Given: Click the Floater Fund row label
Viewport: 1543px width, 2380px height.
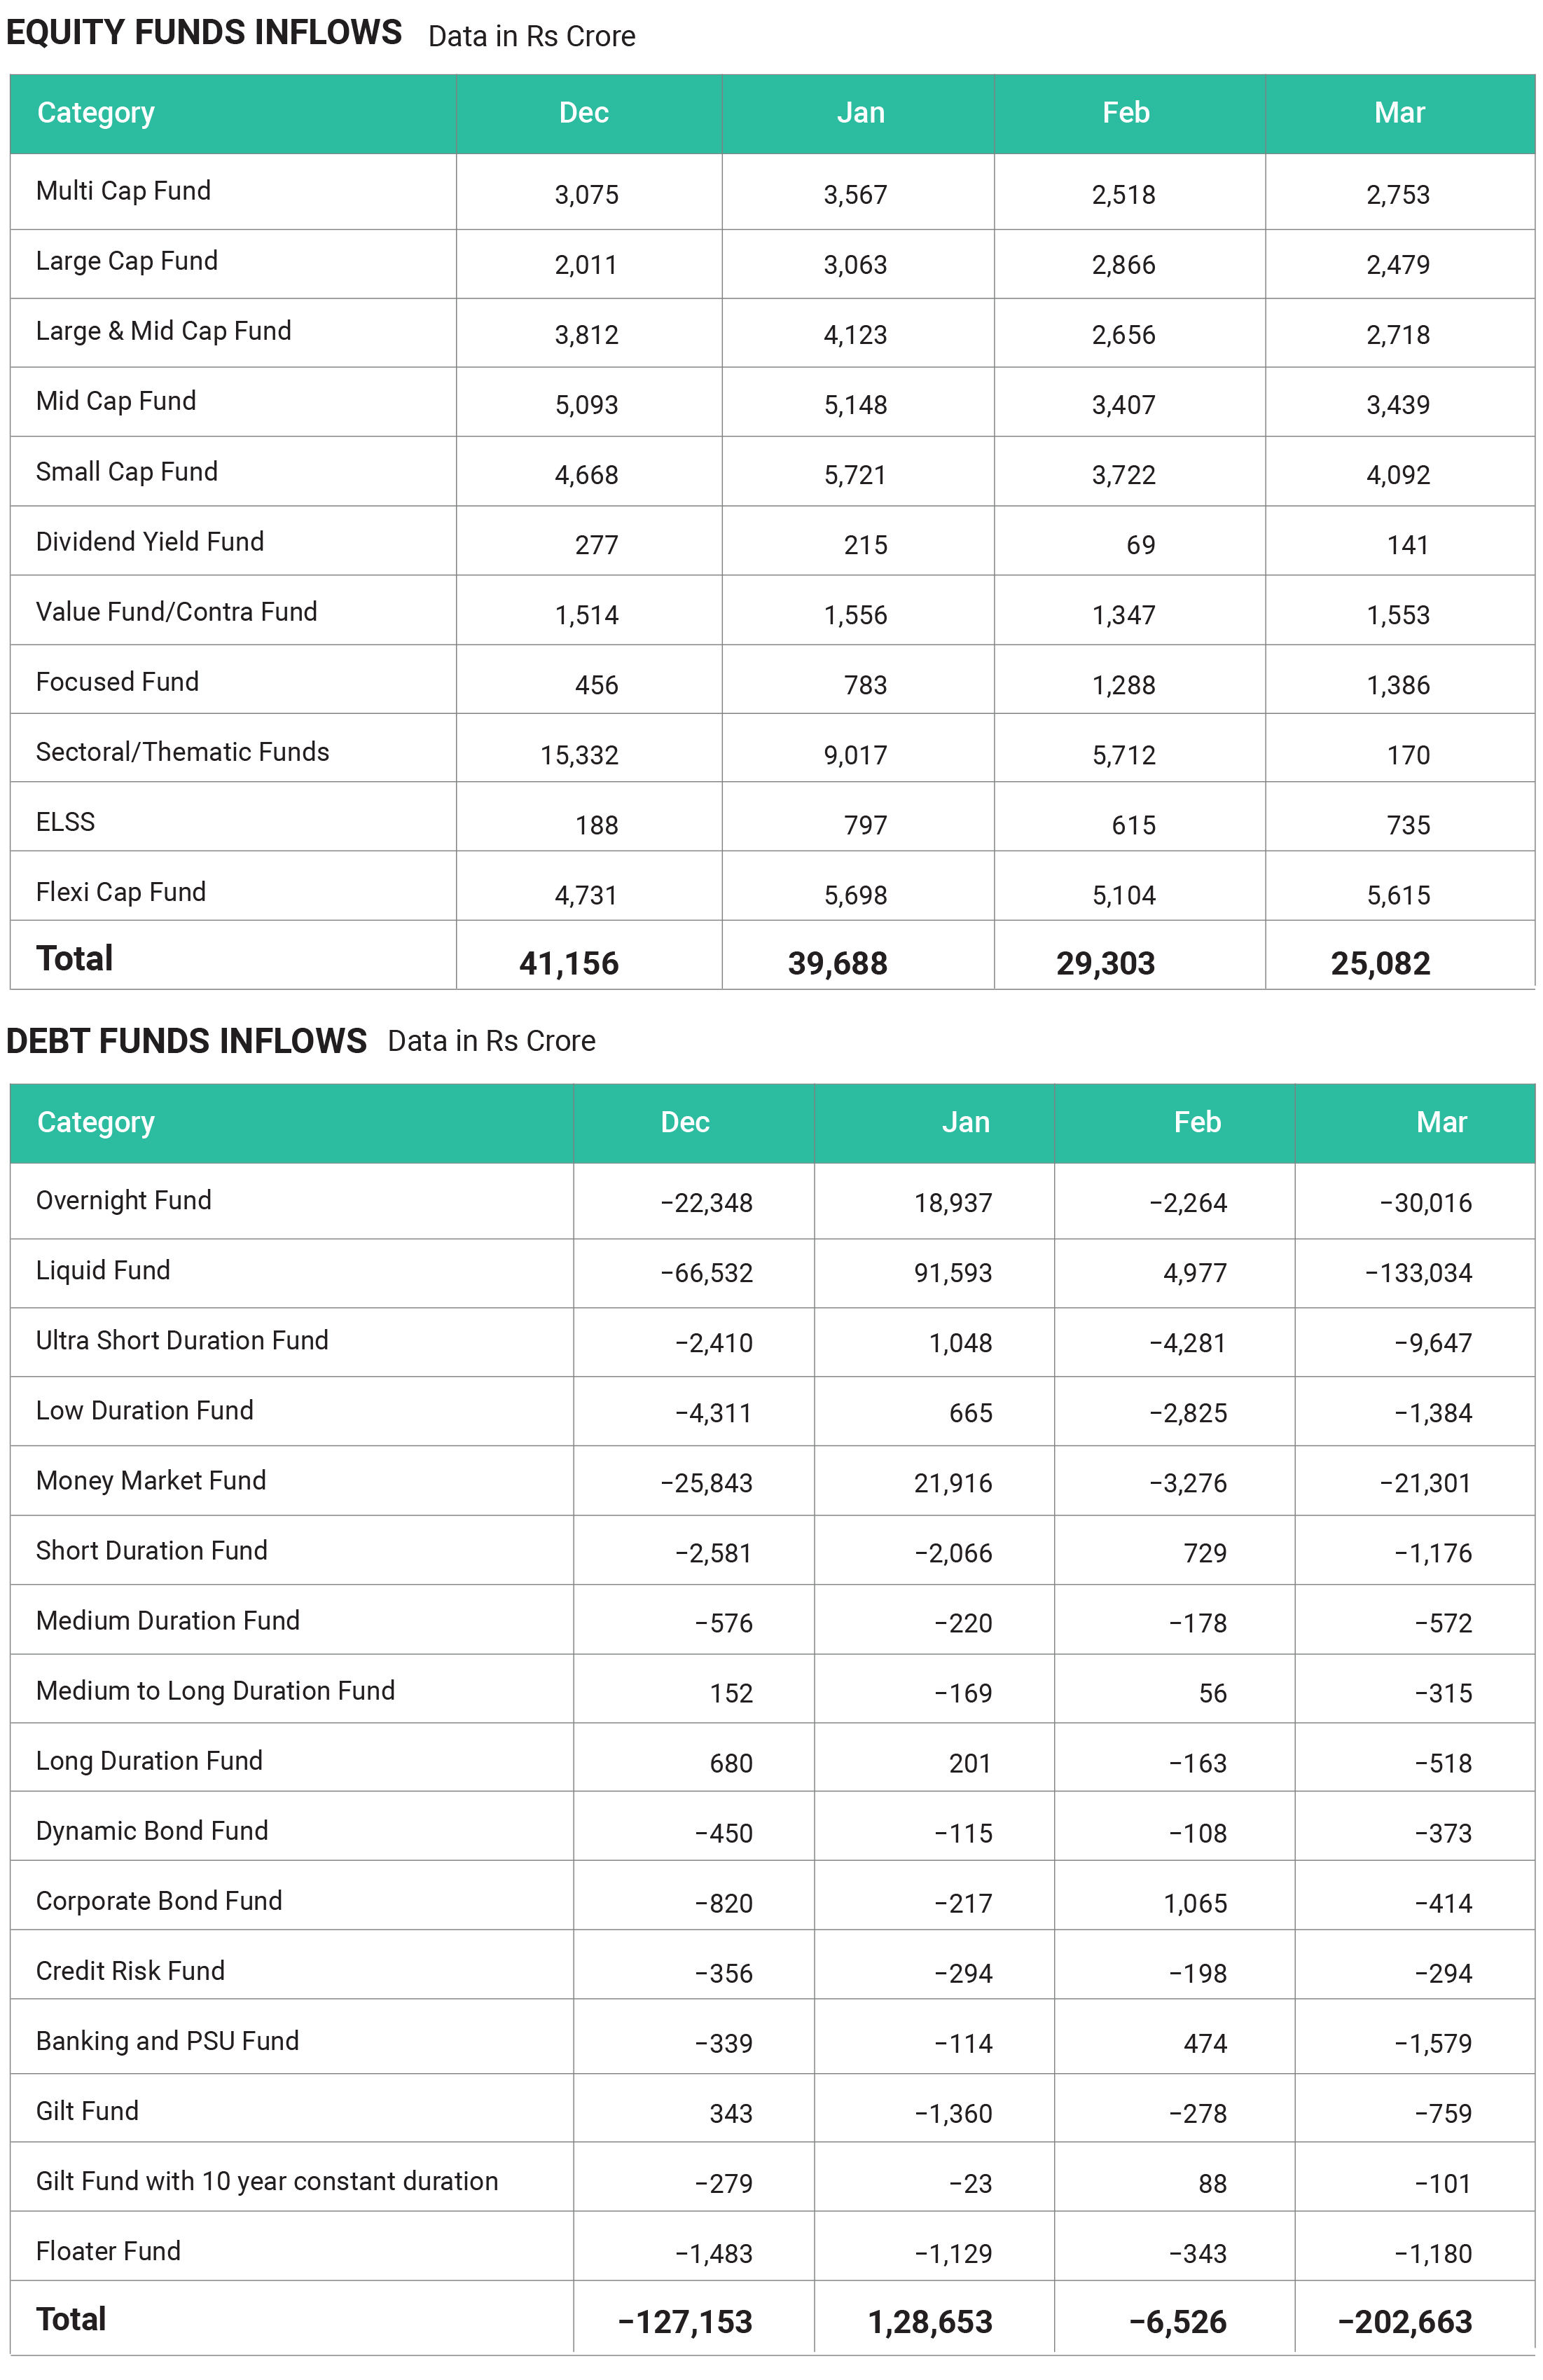Looking at the screenshot, I should (108, 2251).
